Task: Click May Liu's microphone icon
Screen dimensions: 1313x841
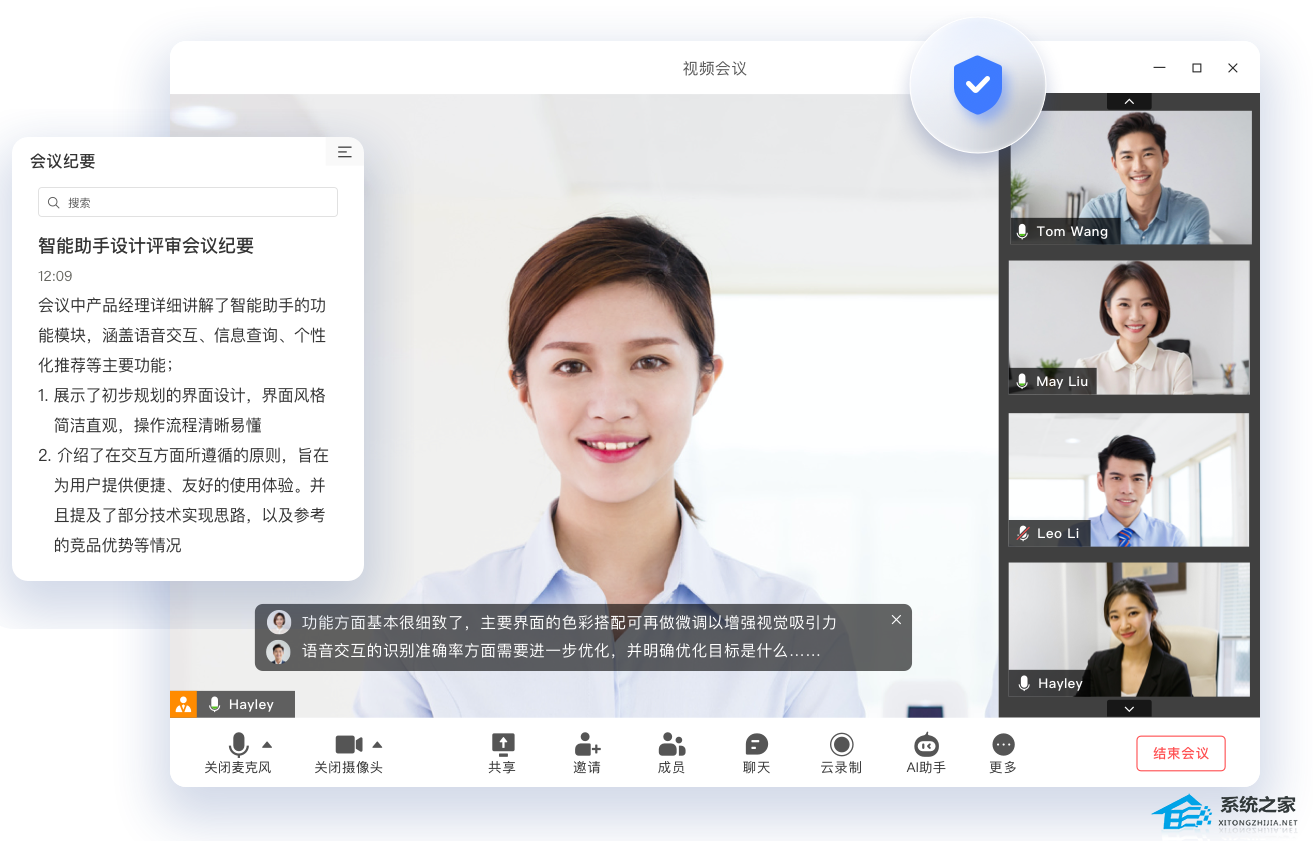Action: (1022, 381)
